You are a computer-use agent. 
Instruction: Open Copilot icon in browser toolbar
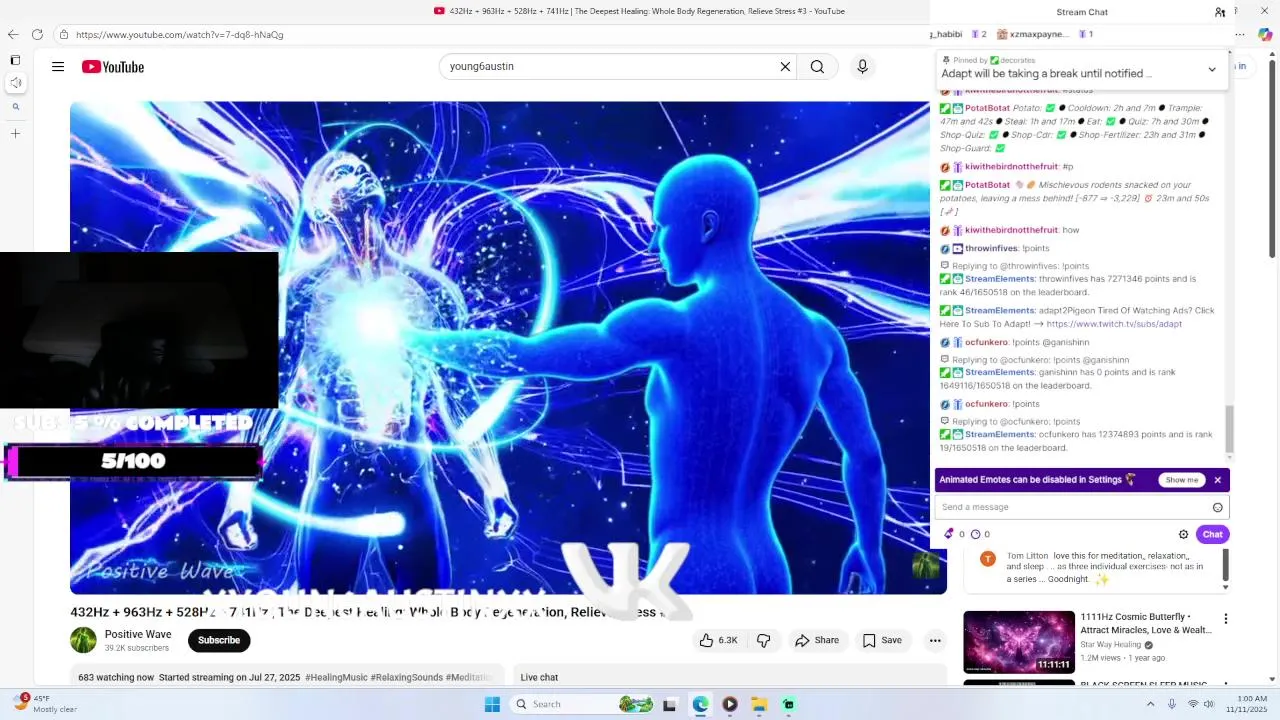pos(1265,34)
